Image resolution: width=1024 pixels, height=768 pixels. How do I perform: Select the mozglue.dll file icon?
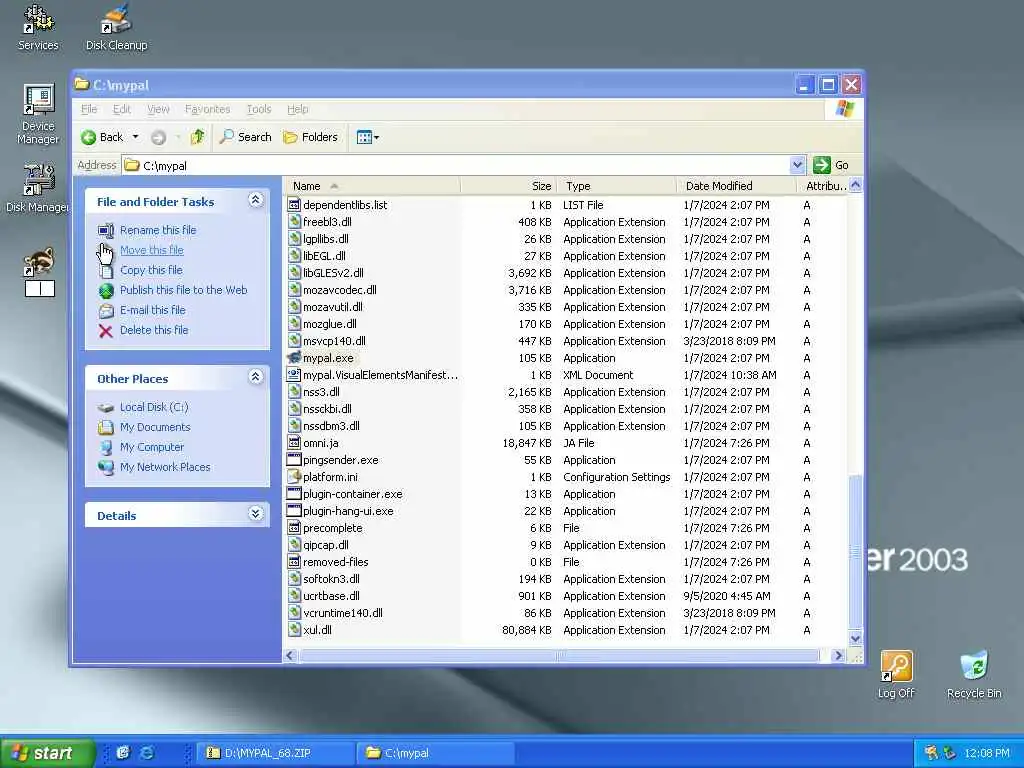point(294,324)
